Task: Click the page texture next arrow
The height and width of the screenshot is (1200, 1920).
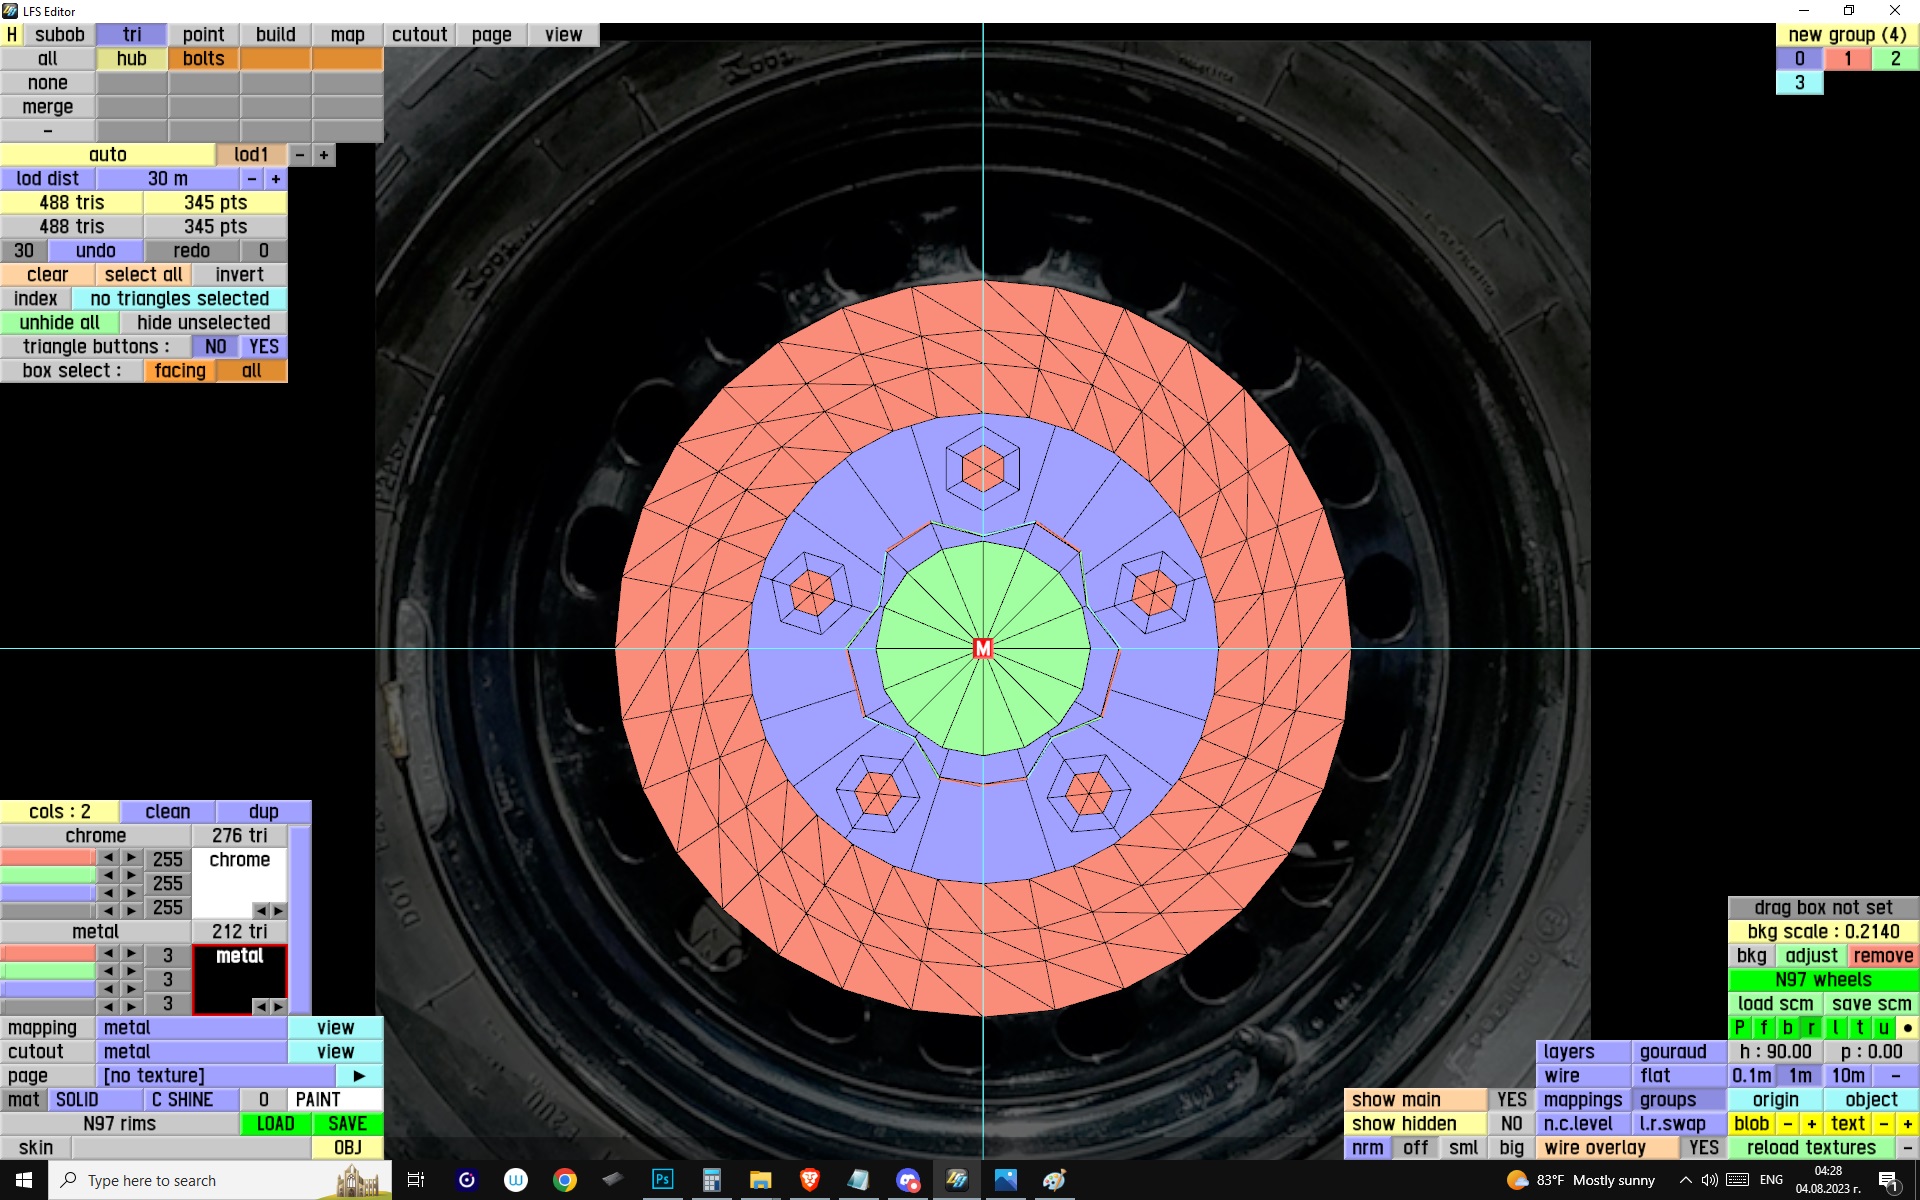Action: coord(359,1075)
